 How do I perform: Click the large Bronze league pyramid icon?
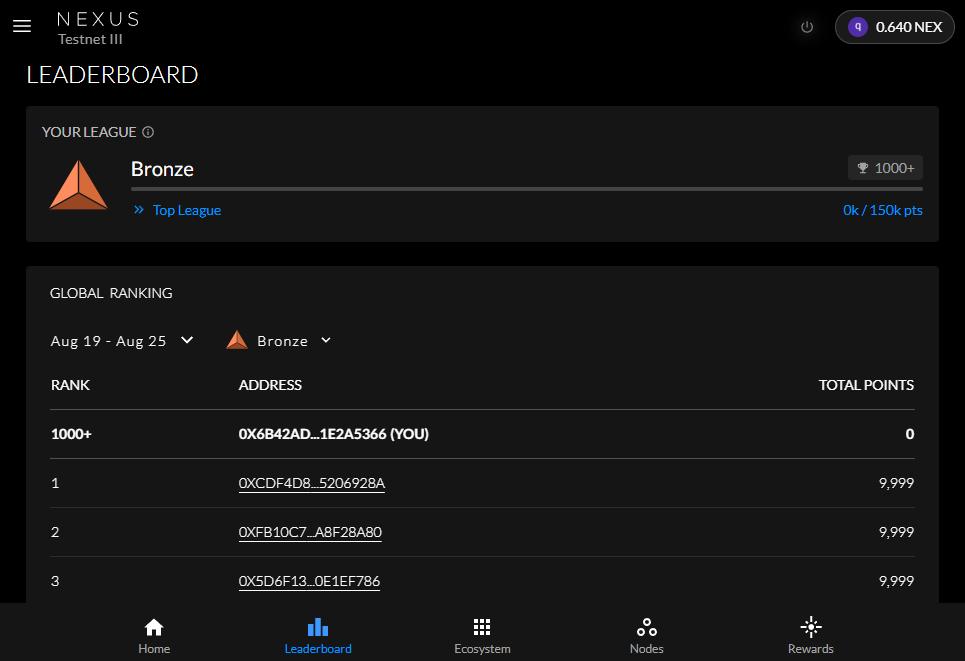click(79, 185)
